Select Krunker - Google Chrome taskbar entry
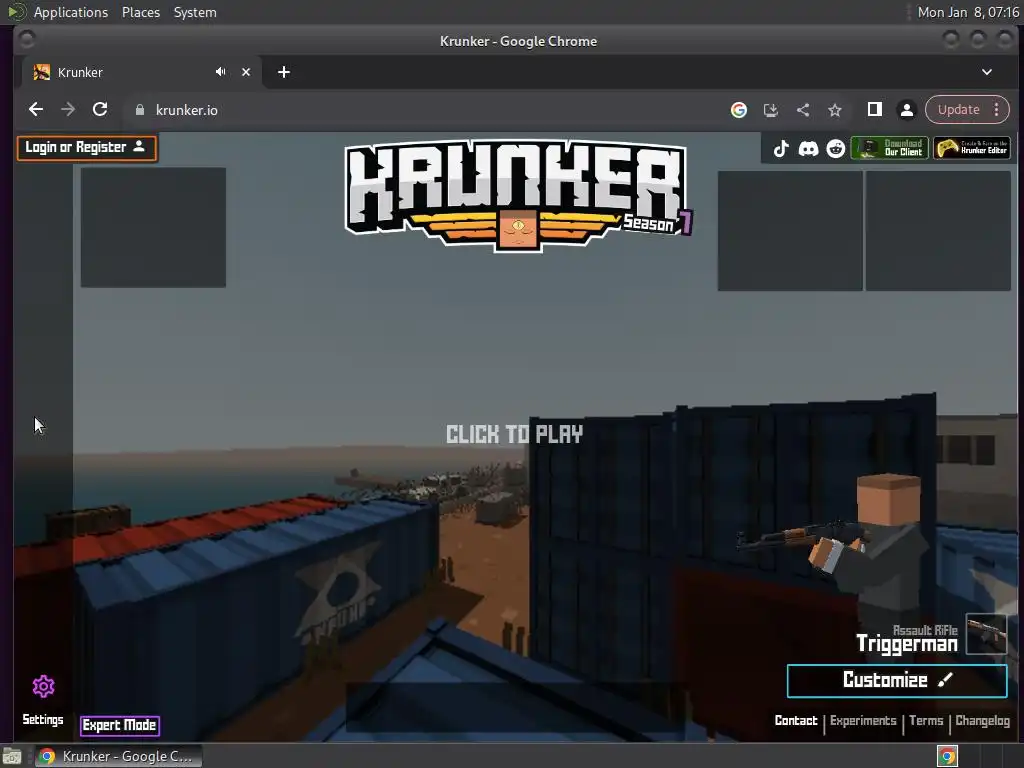Viewport: 1024px width, 768px height. (x=118, y=756)
